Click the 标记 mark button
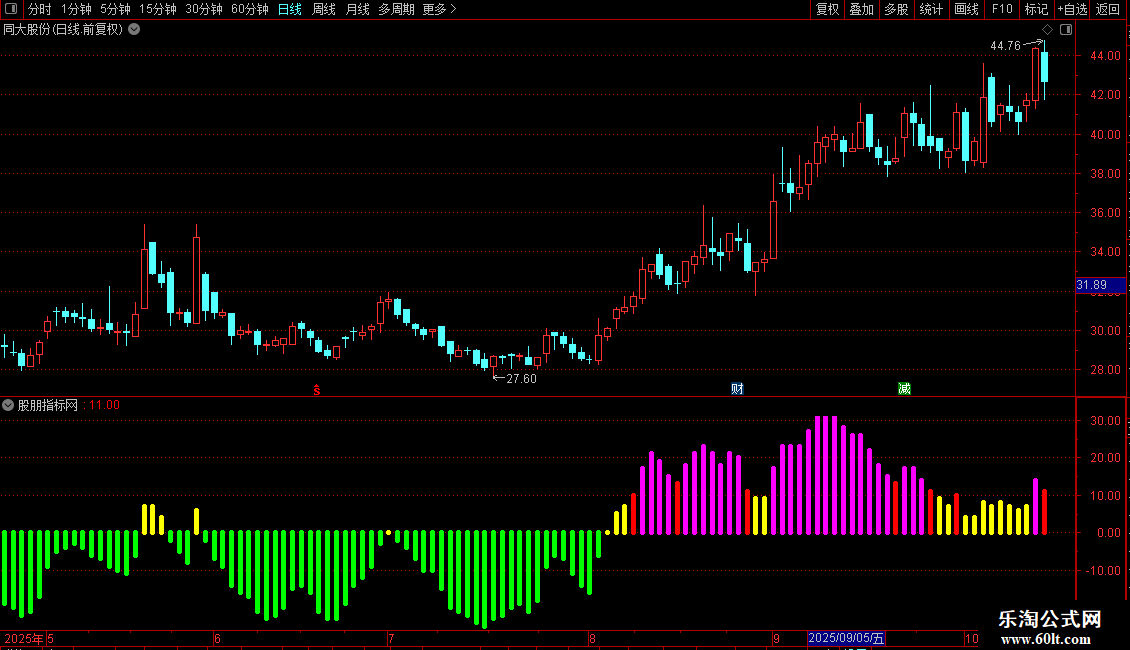The height and width of the screenshot is (650, 1130). click(1036, 9)
